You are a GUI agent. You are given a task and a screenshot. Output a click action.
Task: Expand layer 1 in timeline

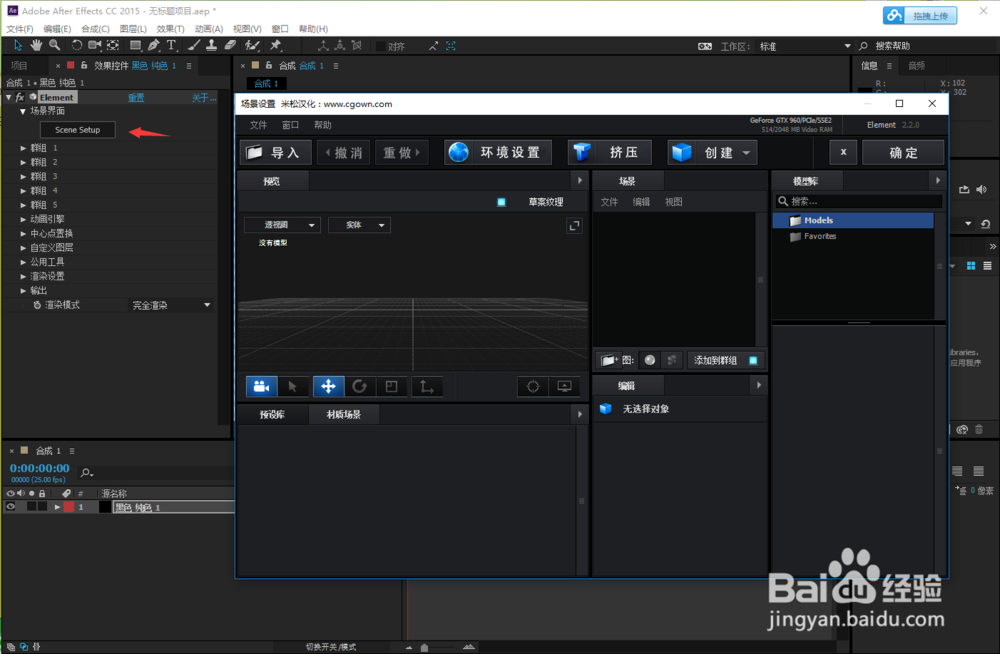[x=57, y=507]
